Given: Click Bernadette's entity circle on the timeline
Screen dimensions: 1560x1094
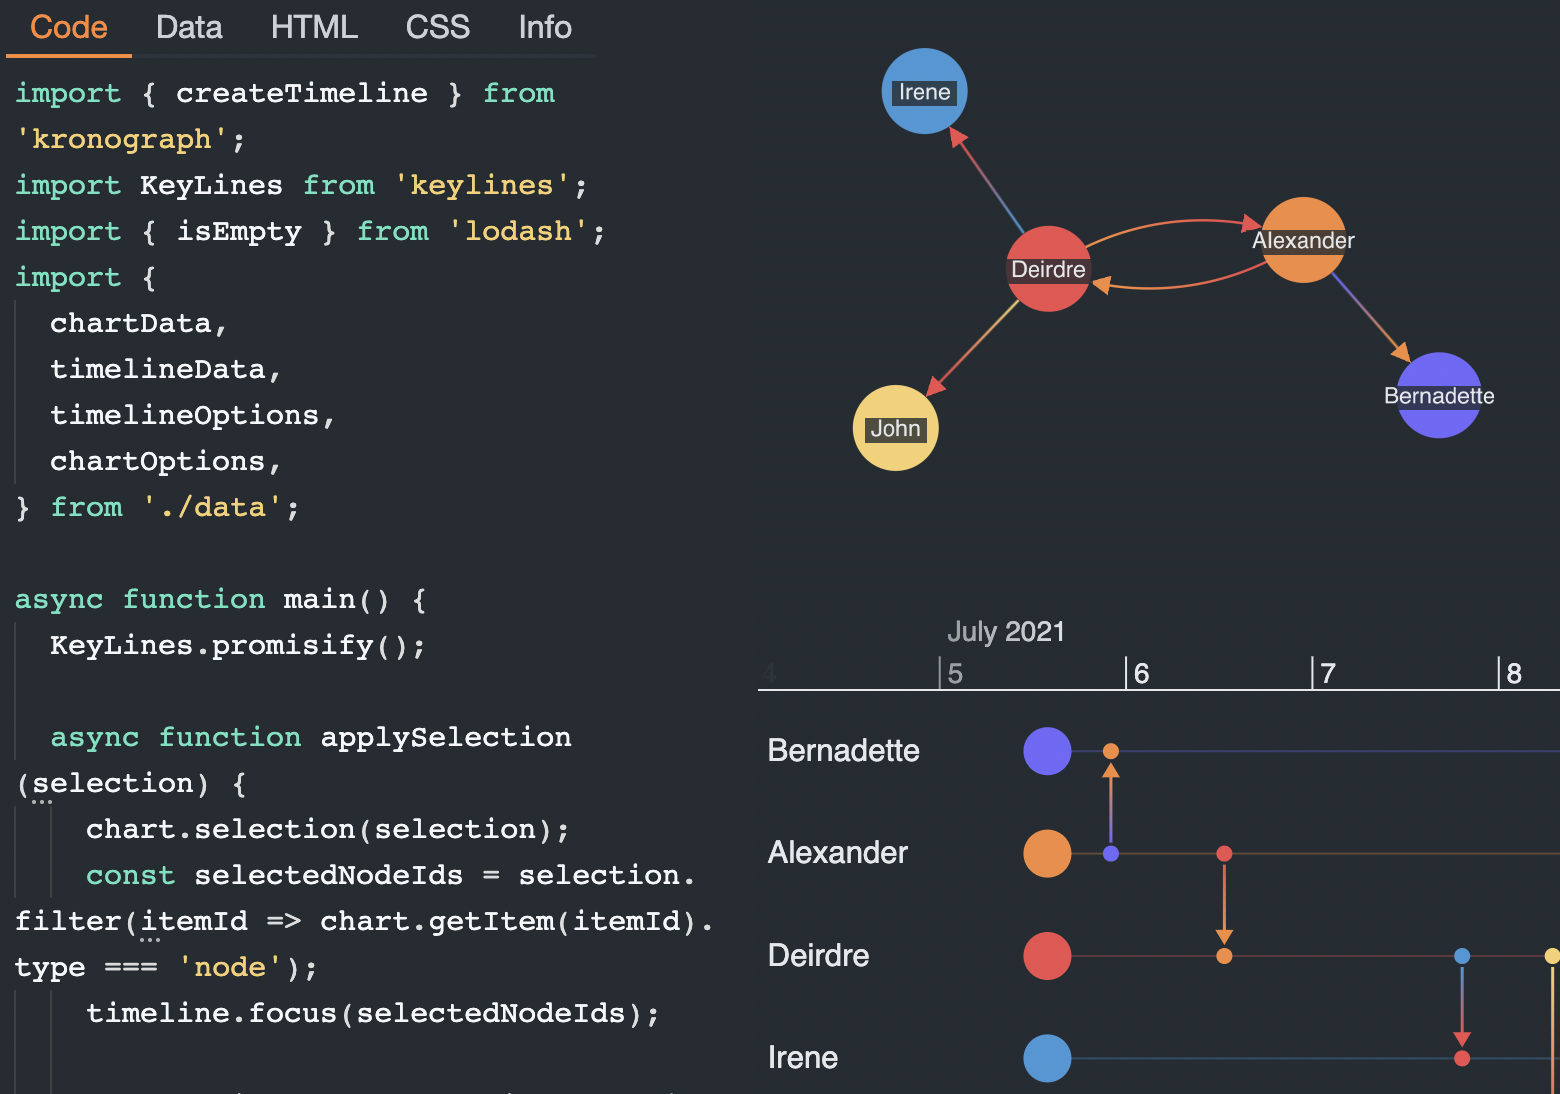Looking at the screenshot, I should pyautogui.click(x=1046, y=751).
